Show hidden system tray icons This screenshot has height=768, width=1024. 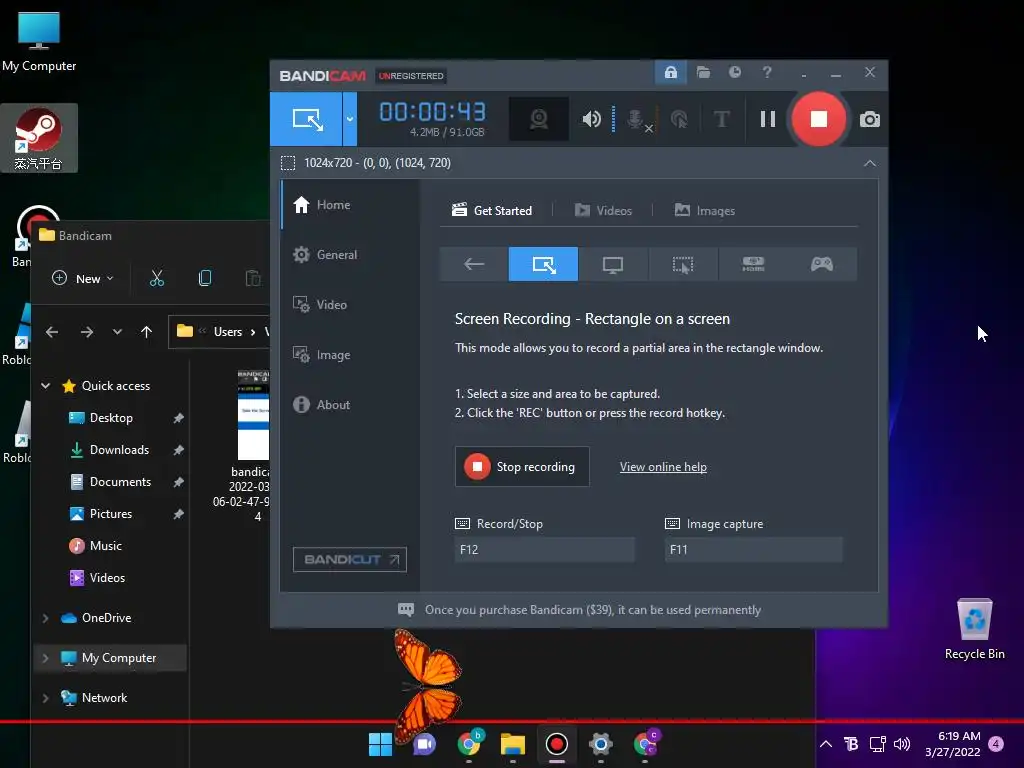click(x=825, y=744)
